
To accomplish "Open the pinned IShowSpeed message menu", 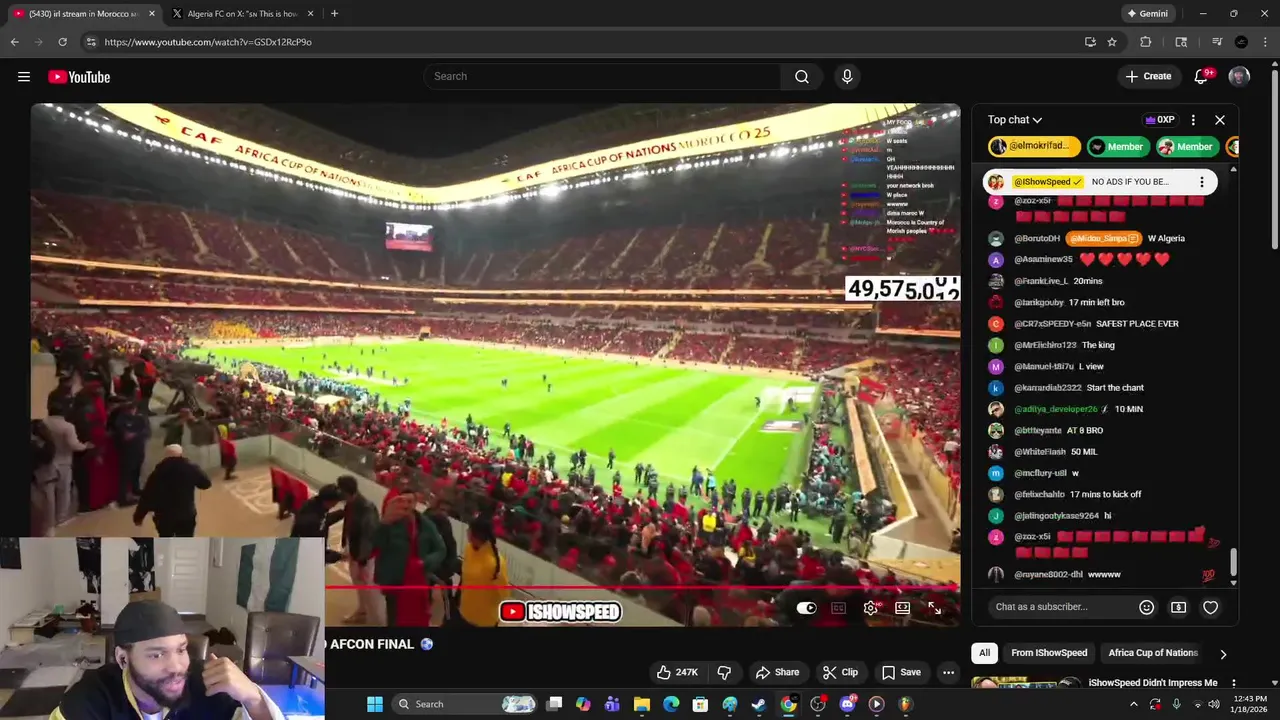I will [1202, 182].
